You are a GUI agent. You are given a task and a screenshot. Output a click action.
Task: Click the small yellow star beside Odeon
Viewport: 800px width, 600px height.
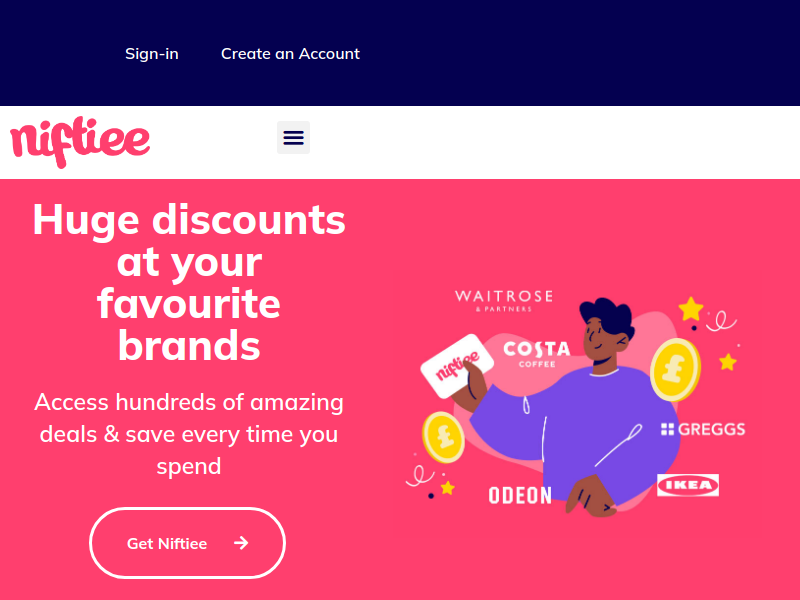(447, 488)
